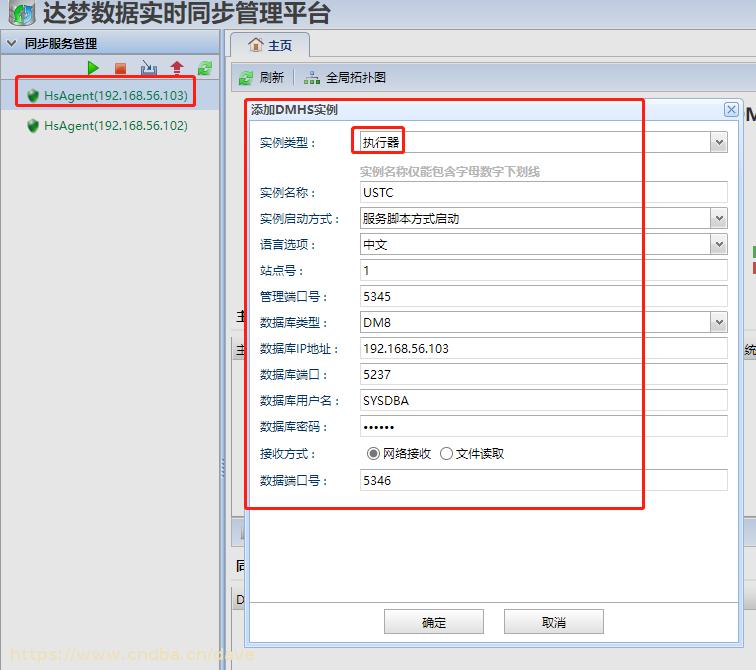Click the hint 实例名称仅能包含字母数字下划线
The height and width of the screenshot is (670, 756).
coord(450,172)
